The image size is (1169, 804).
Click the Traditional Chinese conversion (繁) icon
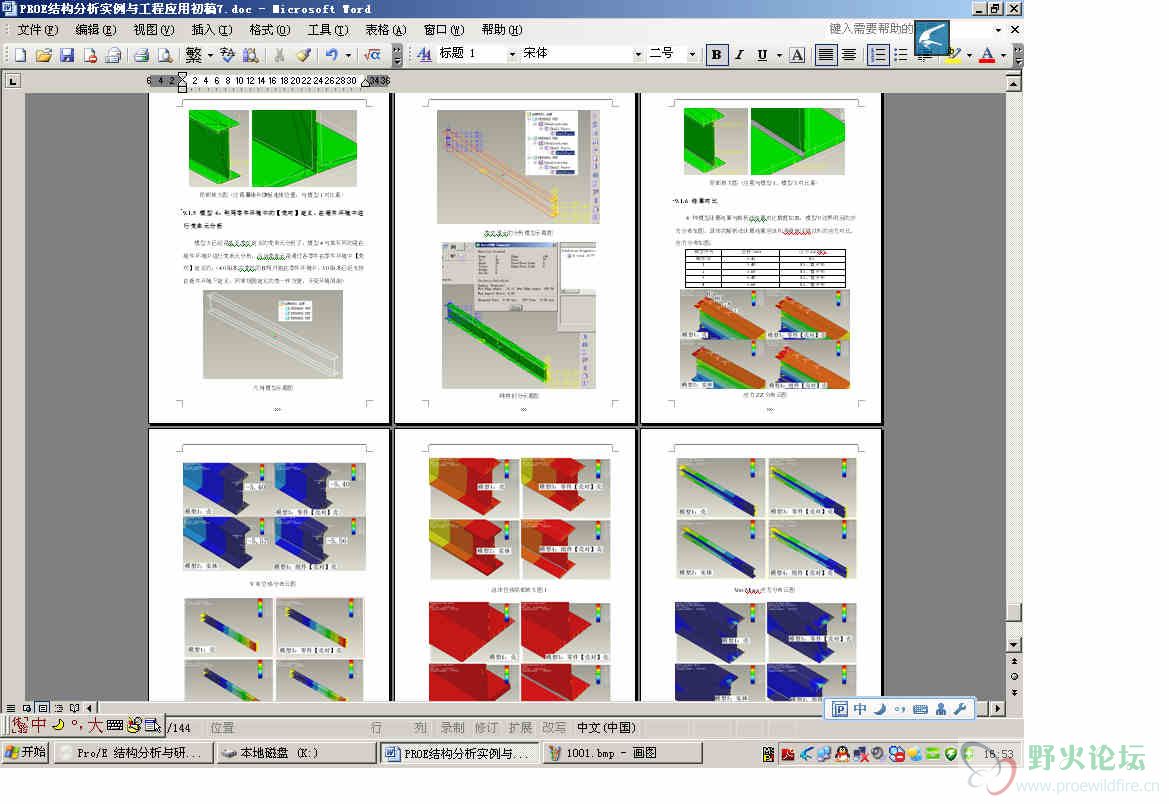pyautogui.click(x=194, y=55)
